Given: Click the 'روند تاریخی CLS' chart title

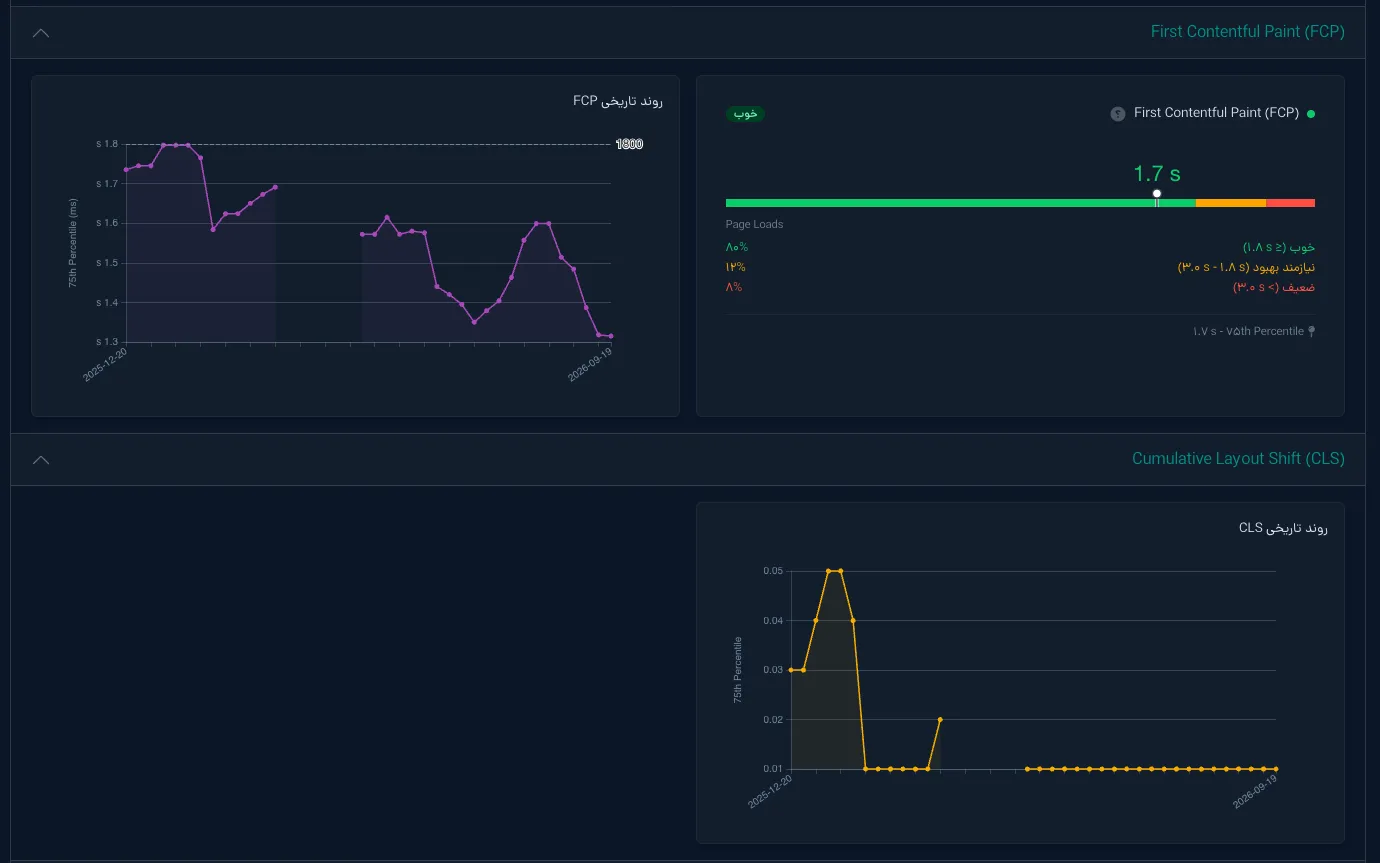Looking at the screenshot, I should [1283, 527].
